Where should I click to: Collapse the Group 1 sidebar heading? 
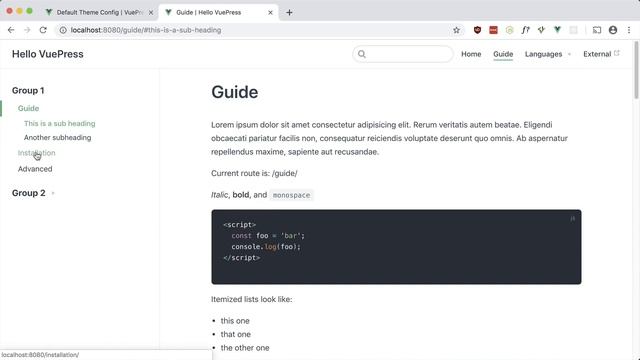click(x=28, y=91)
